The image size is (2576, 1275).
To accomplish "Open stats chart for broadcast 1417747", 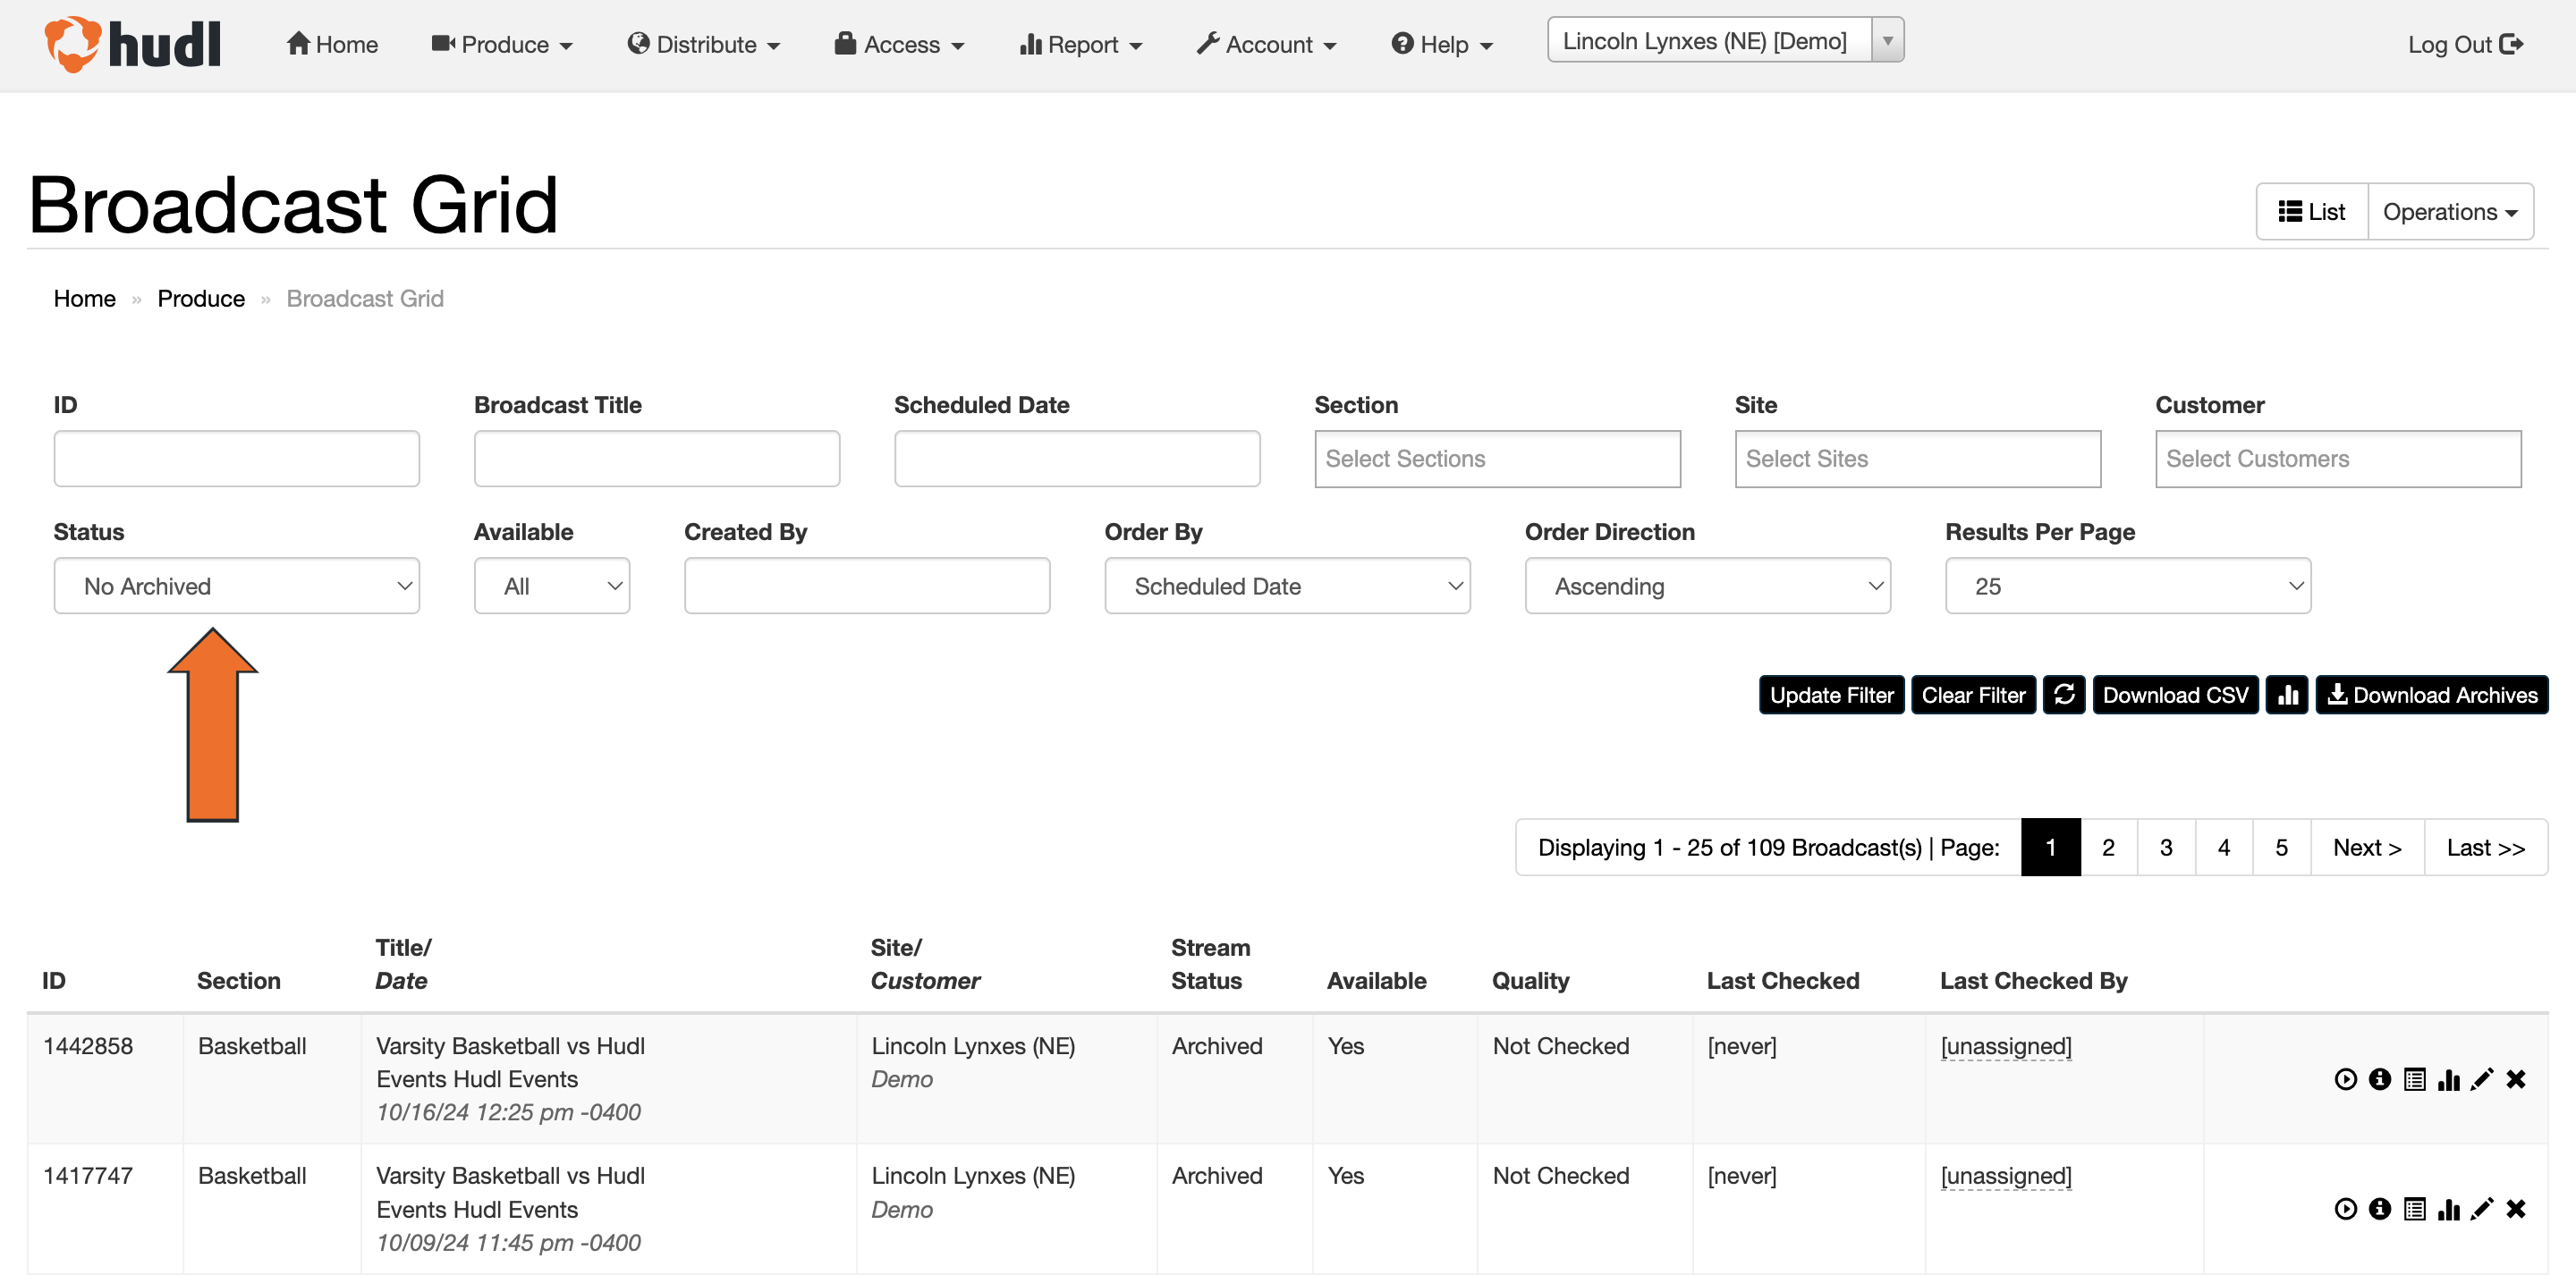I will pos(2449,1209).
